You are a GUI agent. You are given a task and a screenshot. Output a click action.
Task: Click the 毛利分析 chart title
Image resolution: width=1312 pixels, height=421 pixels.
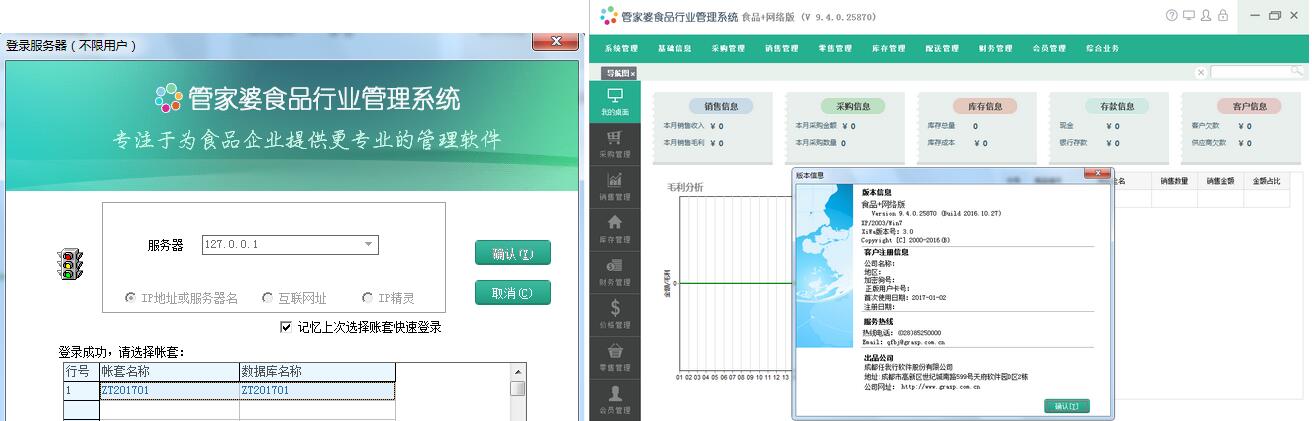click(684, 186)
